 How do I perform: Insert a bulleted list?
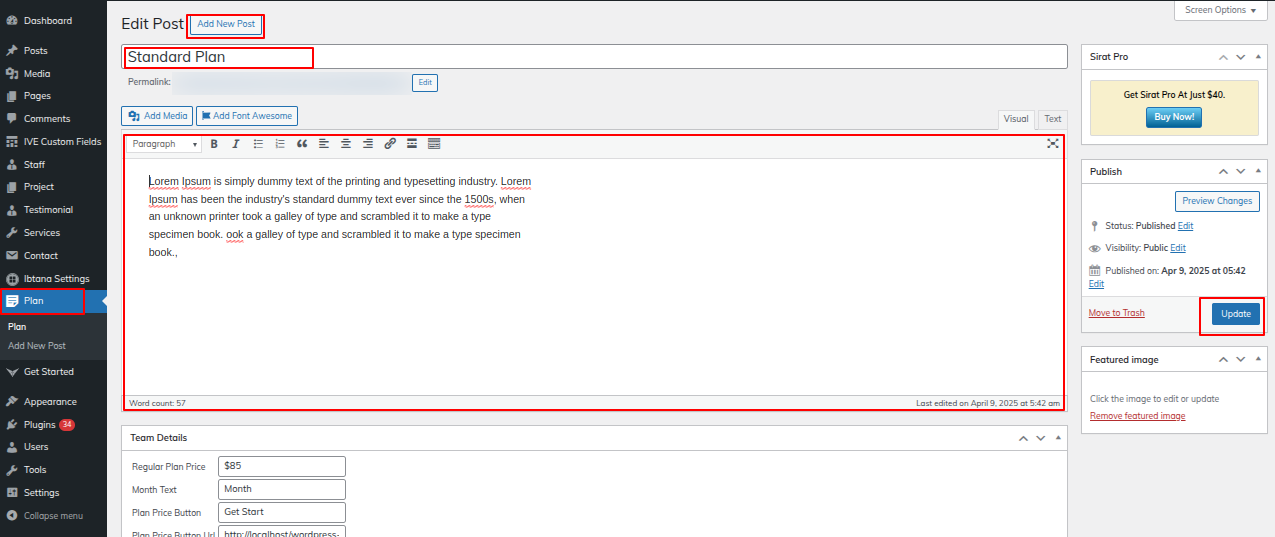(258, 144)
